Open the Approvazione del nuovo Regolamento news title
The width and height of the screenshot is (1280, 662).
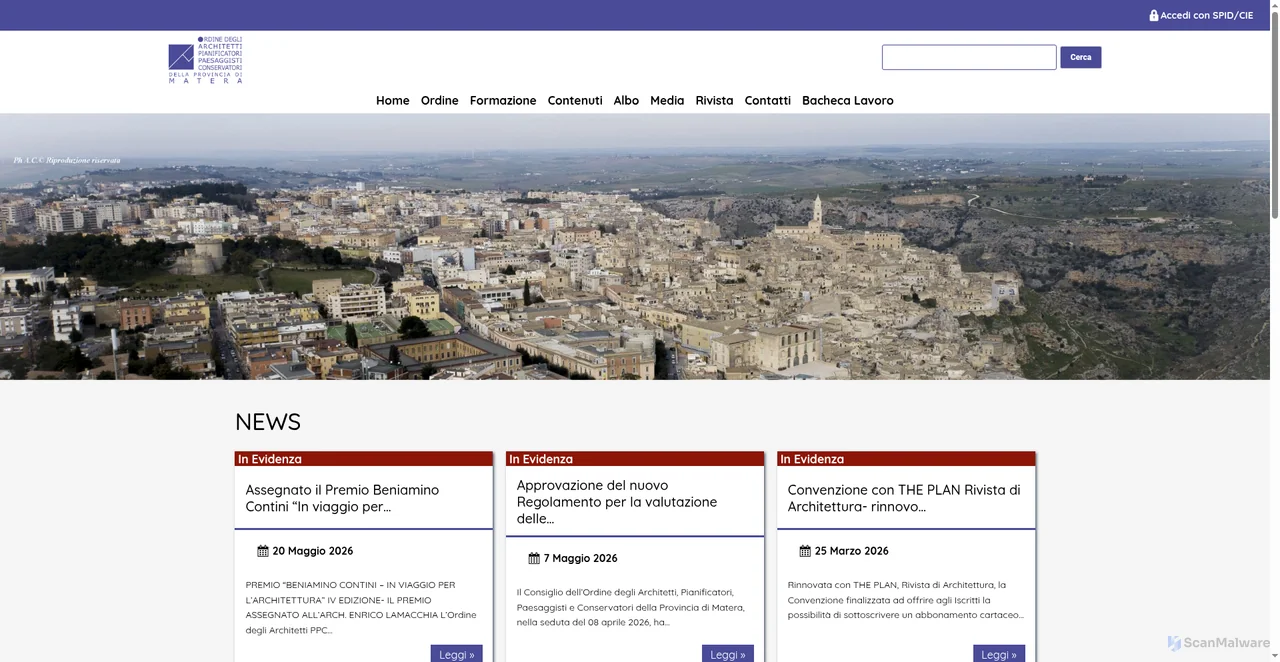click(617, 502)
